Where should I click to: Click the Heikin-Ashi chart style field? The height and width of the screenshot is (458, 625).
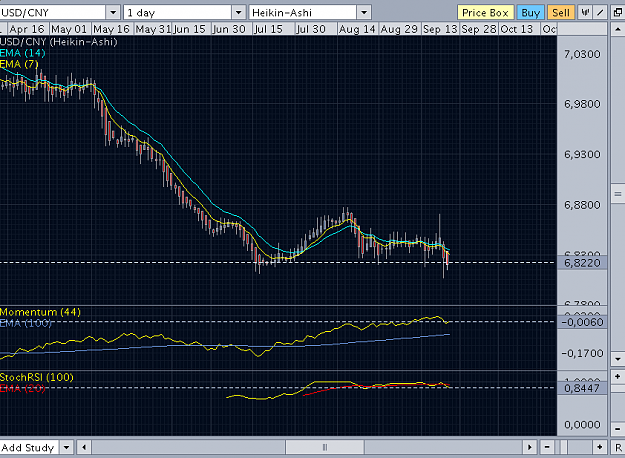[303, 13]
